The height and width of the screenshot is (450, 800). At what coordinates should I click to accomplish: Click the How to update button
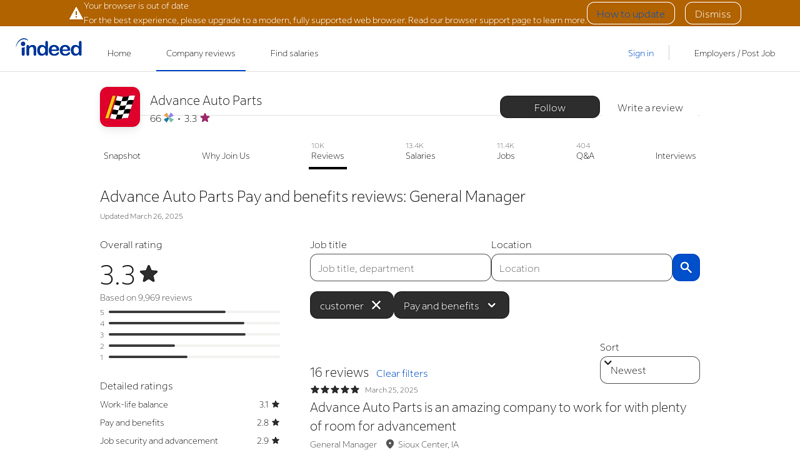(630, 13)
